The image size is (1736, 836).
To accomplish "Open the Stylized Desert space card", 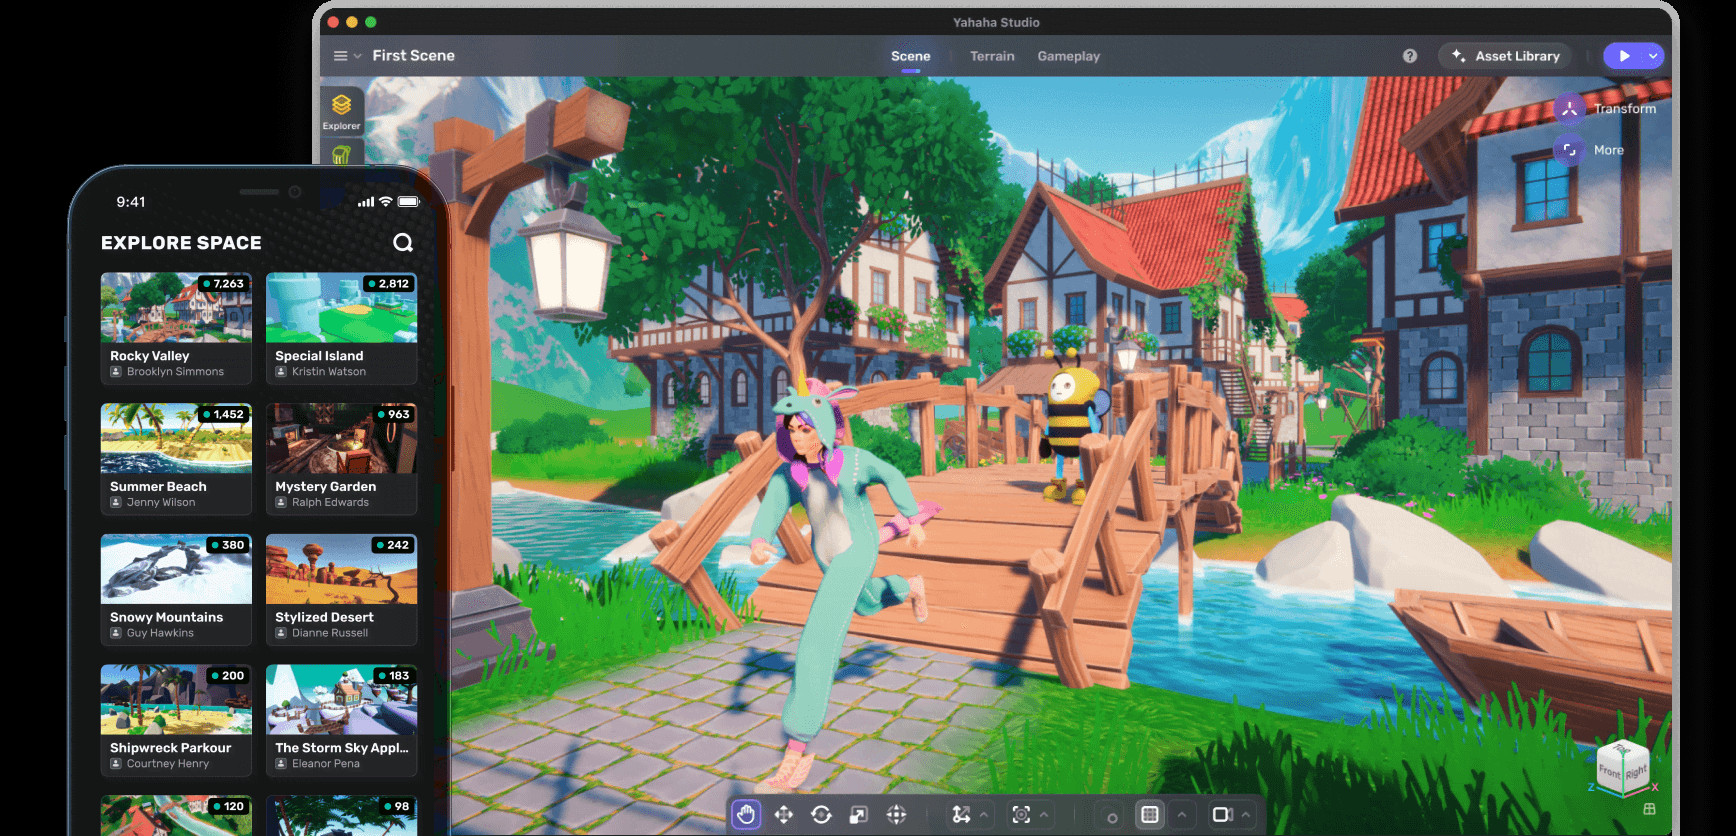I will pyautogui.click(x=341, y=590).
